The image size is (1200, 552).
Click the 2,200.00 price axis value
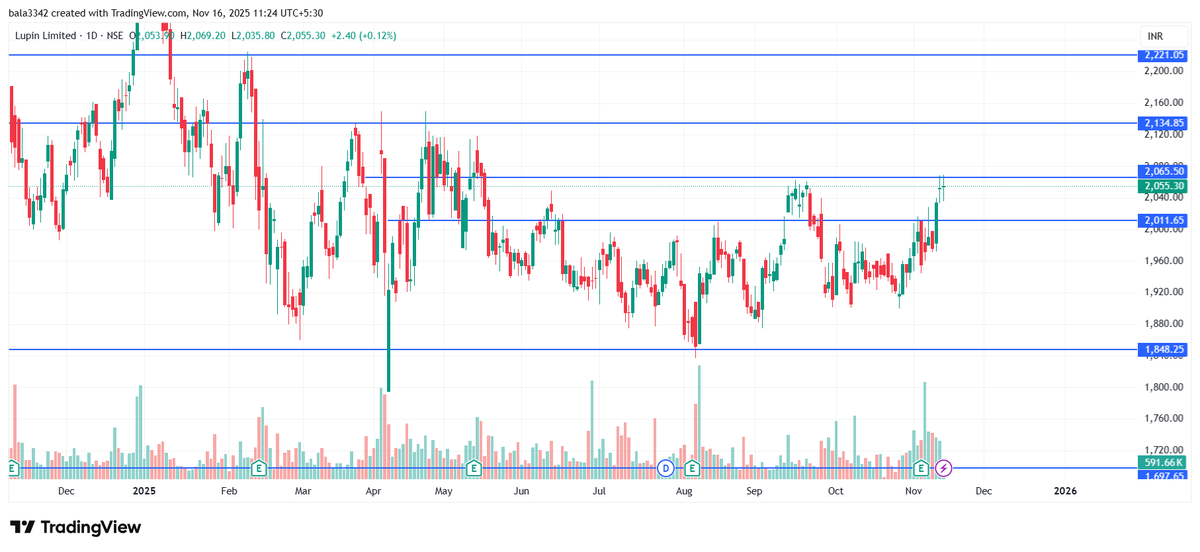(1165, 71)
